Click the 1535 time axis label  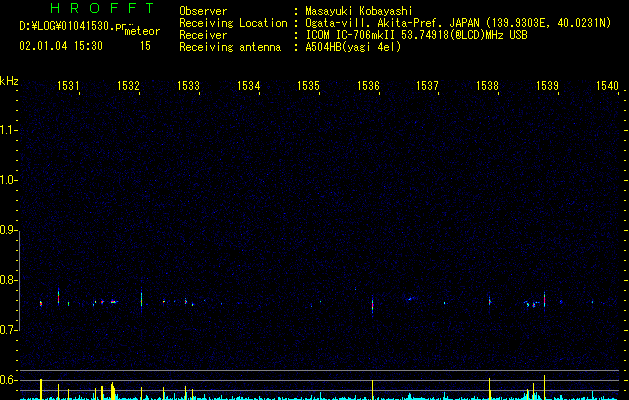308,86
